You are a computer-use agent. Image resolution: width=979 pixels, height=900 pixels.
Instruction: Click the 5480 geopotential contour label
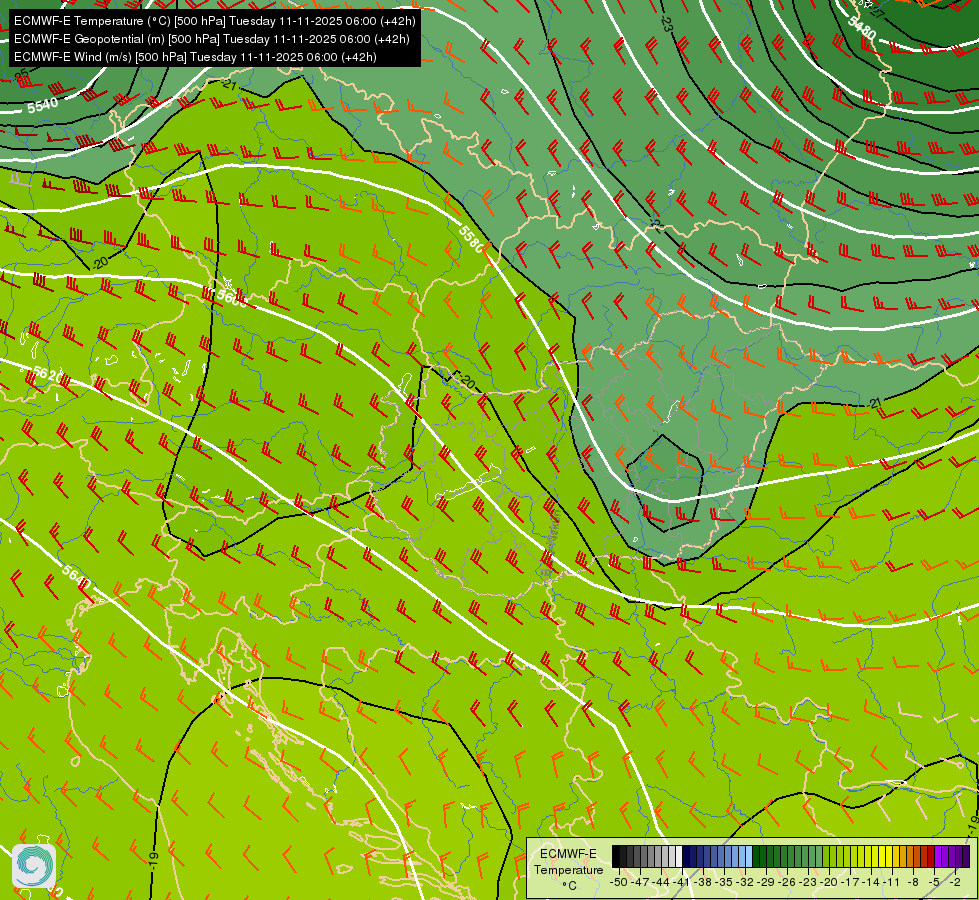pos(862,27)
